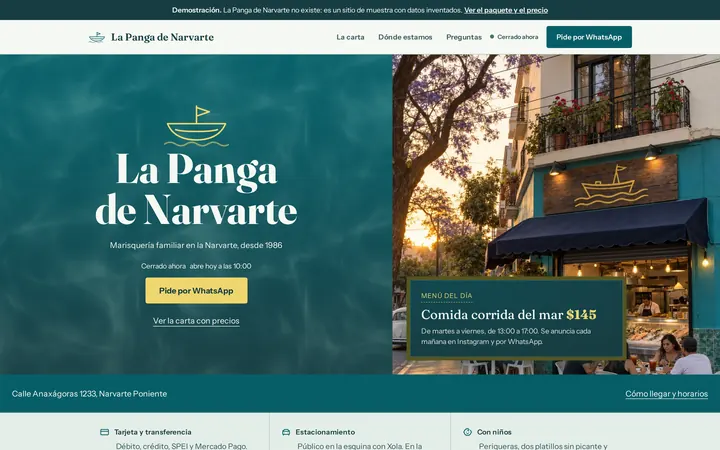The image size is (720, 450).
Task: Click the Tarjeta y transferencia heading
Action: click(x=152, y=432)
